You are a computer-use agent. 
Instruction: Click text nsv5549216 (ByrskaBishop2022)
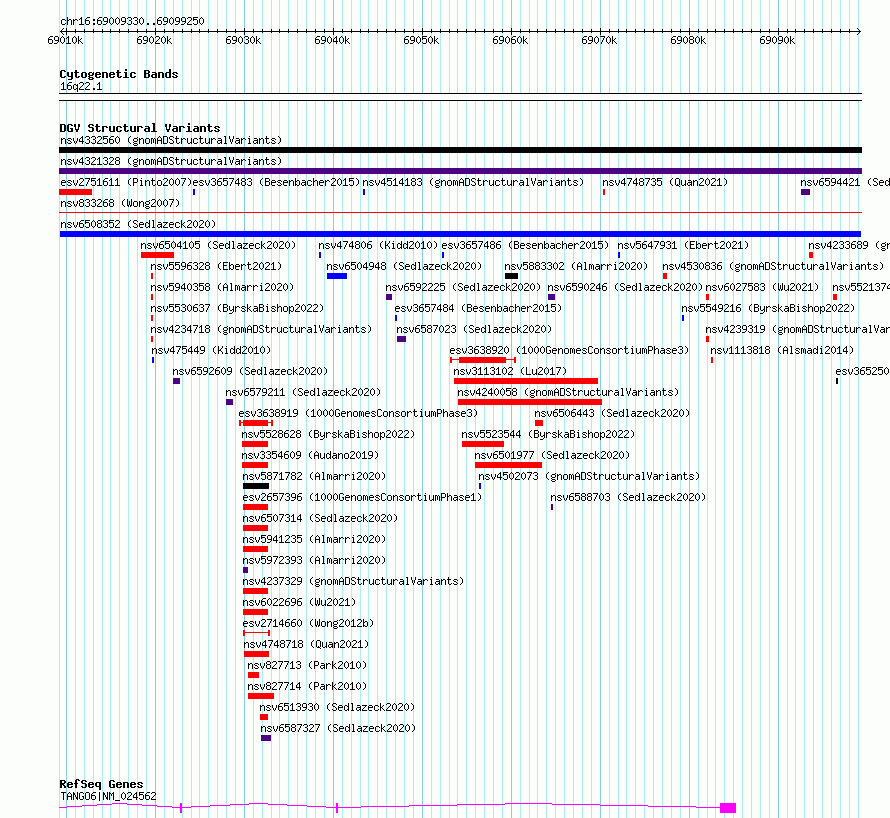pyautogui.click(x=768, y=308)
